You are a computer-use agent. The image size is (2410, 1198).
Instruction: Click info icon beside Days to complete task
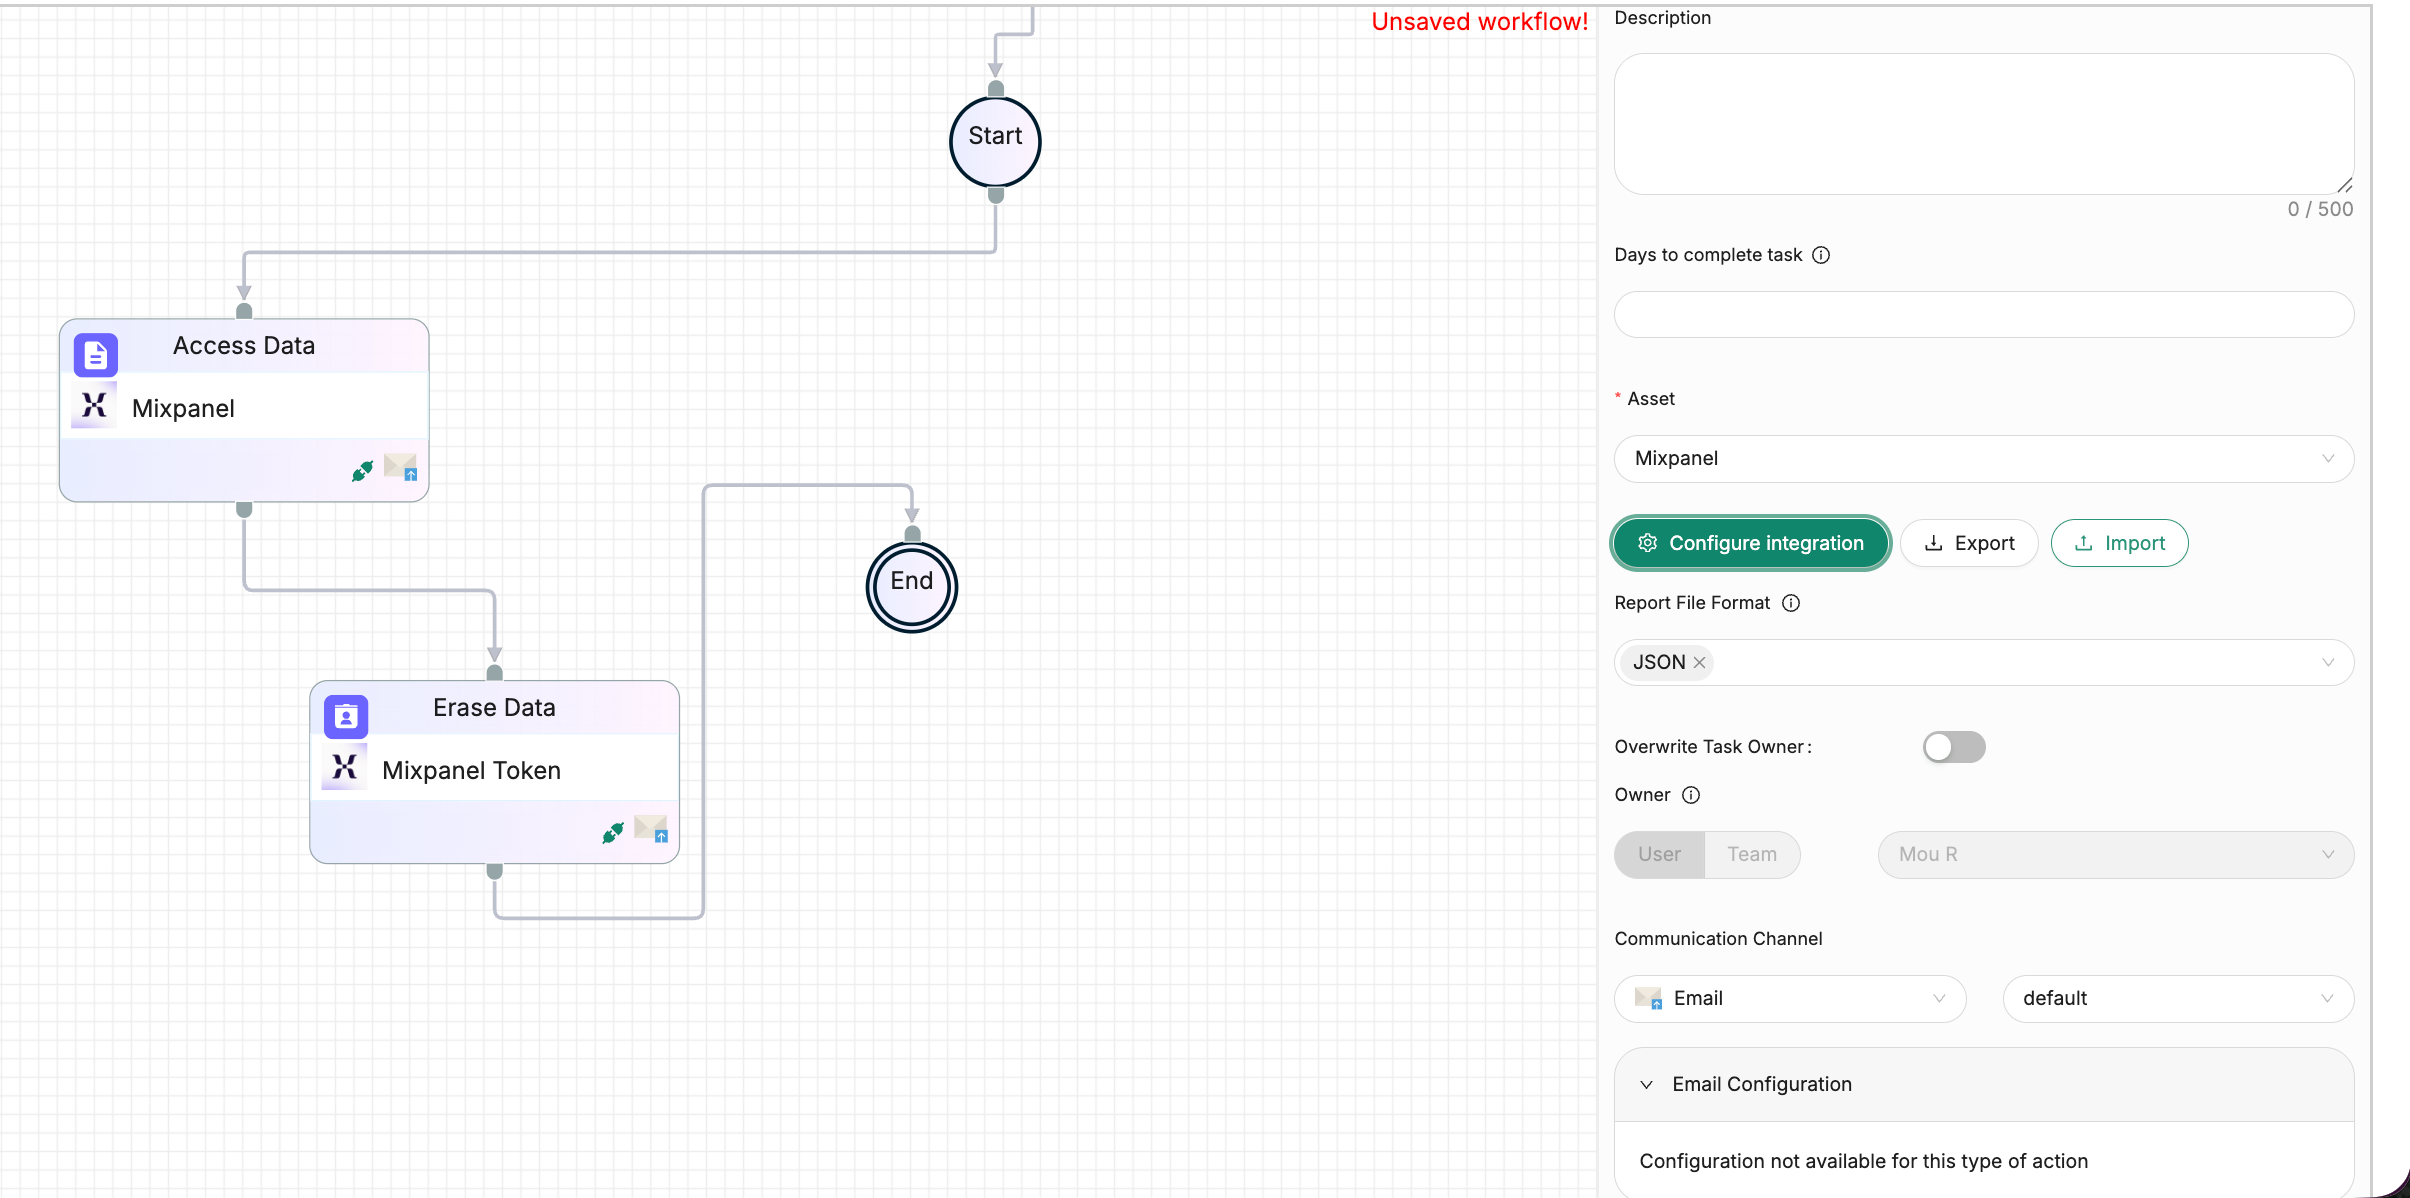click(1821, 255)
